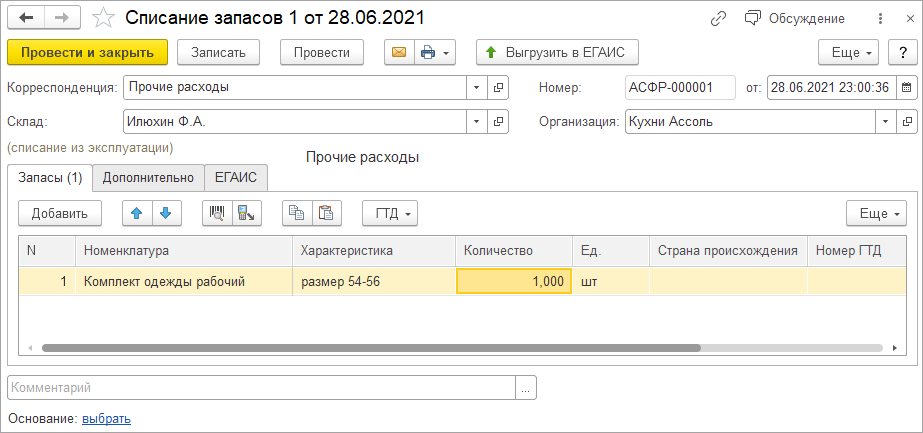Click the Корреспонденция field Прочие расходы

click(295, 88)
